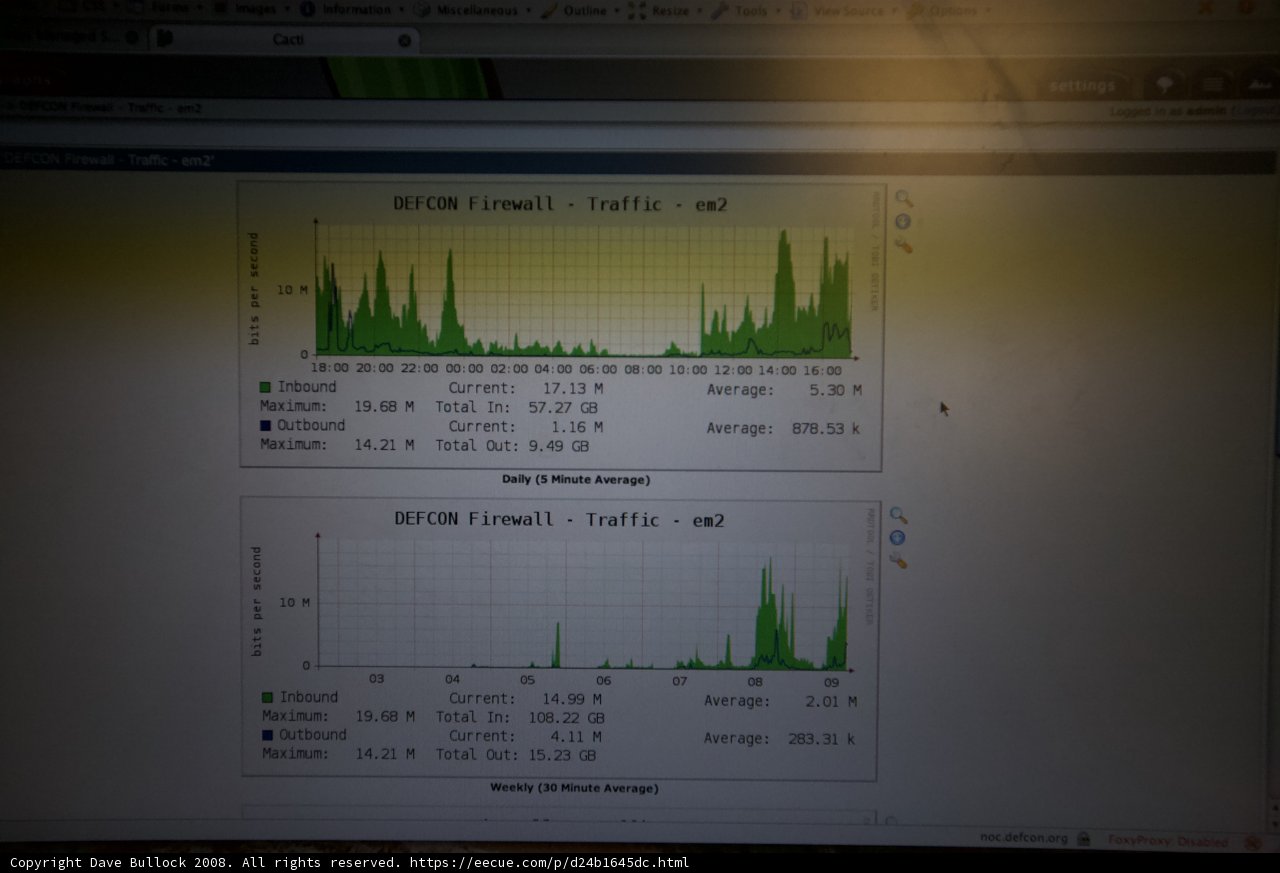1280x873 pixels.
Task: Zoom the Daily graph with the magnifier icon
Action: coord(904,198)
